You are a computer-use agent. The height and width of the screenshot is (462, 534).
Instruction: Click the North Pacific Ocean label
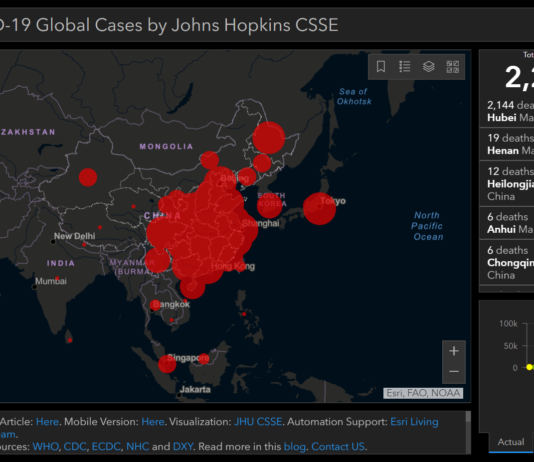click(427, 226)
